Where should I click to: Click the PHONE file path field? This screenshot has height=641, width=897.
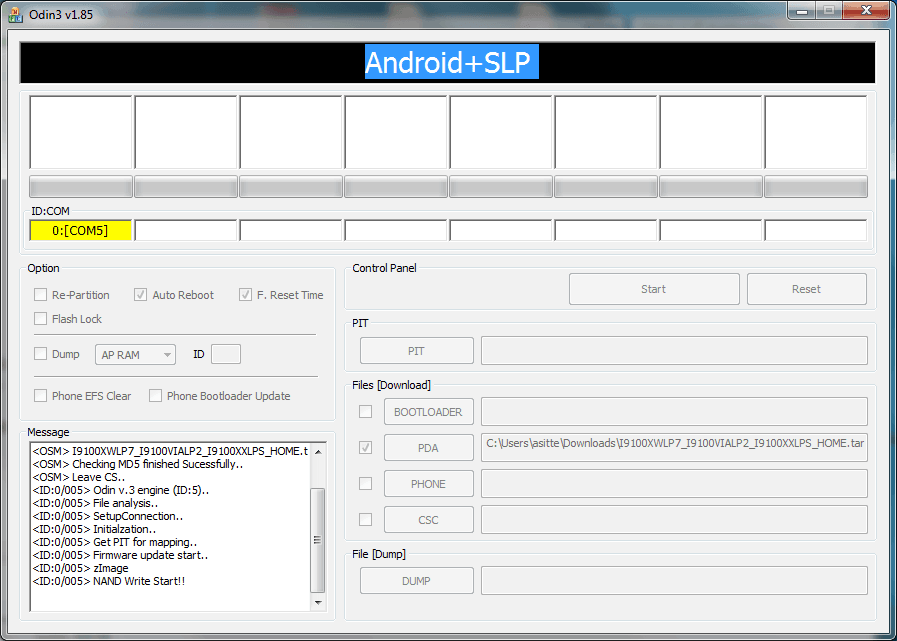pos(674,484)
